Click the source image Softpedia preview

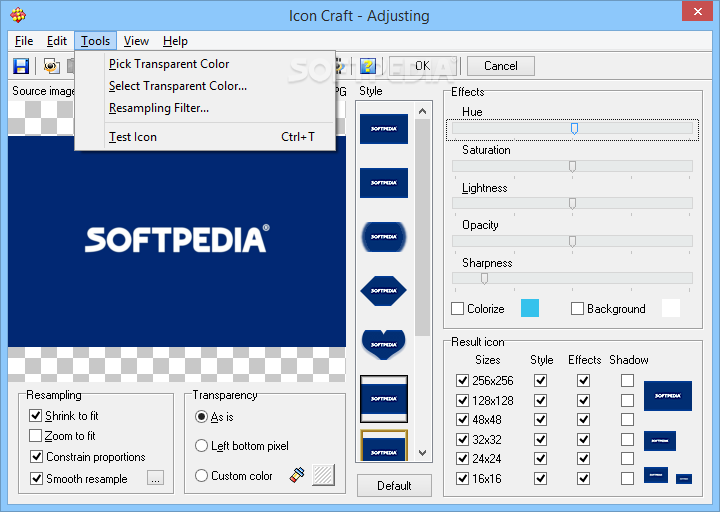[x=177, y=241]
